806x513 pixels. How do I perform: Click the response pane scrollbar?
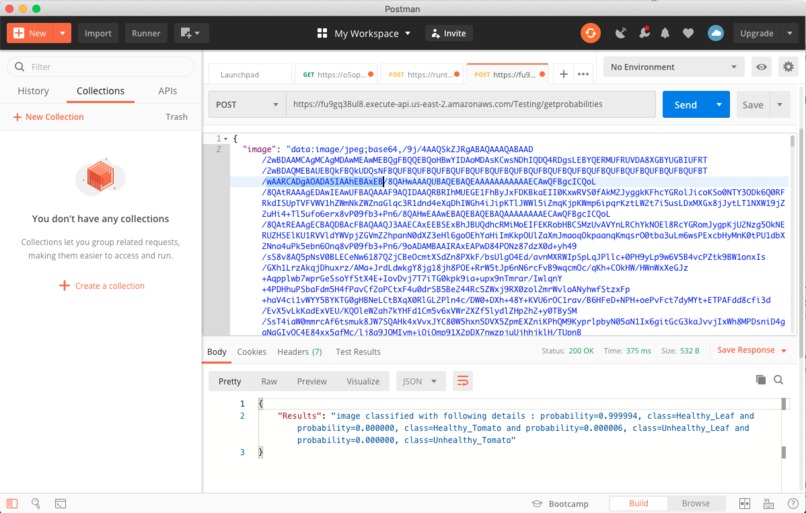(784, 403)
